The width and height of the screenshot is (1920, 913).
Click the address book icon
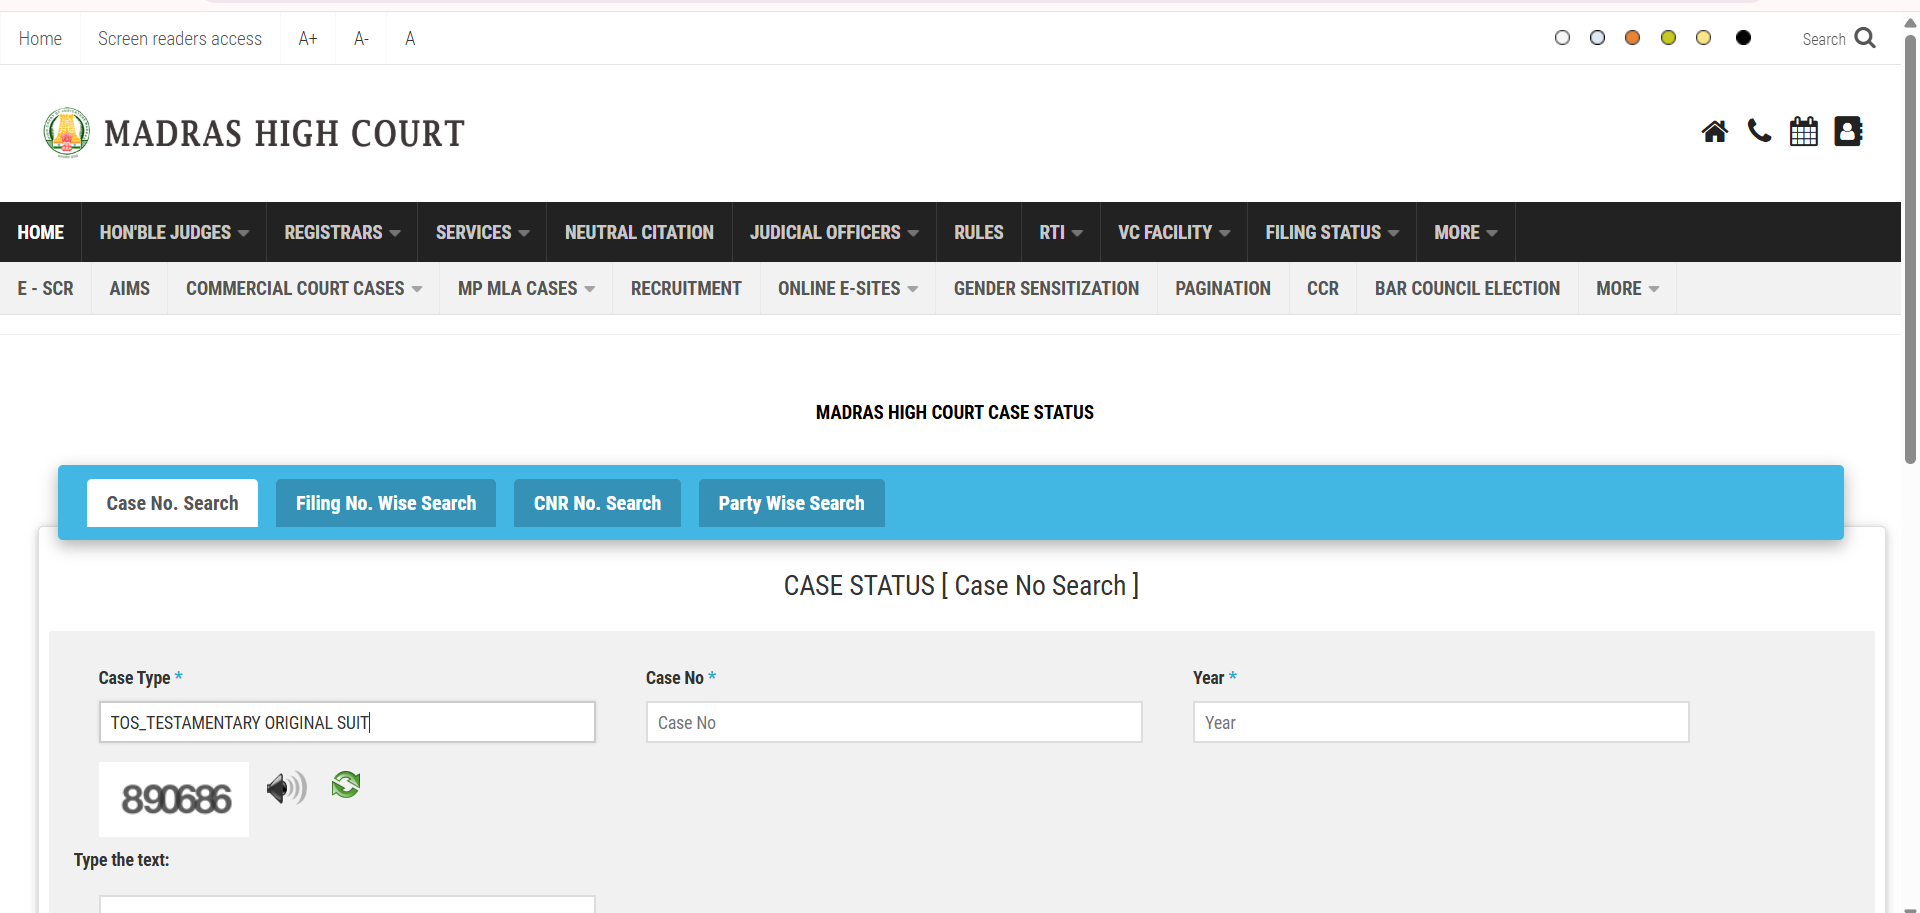tap(1847, 132)
